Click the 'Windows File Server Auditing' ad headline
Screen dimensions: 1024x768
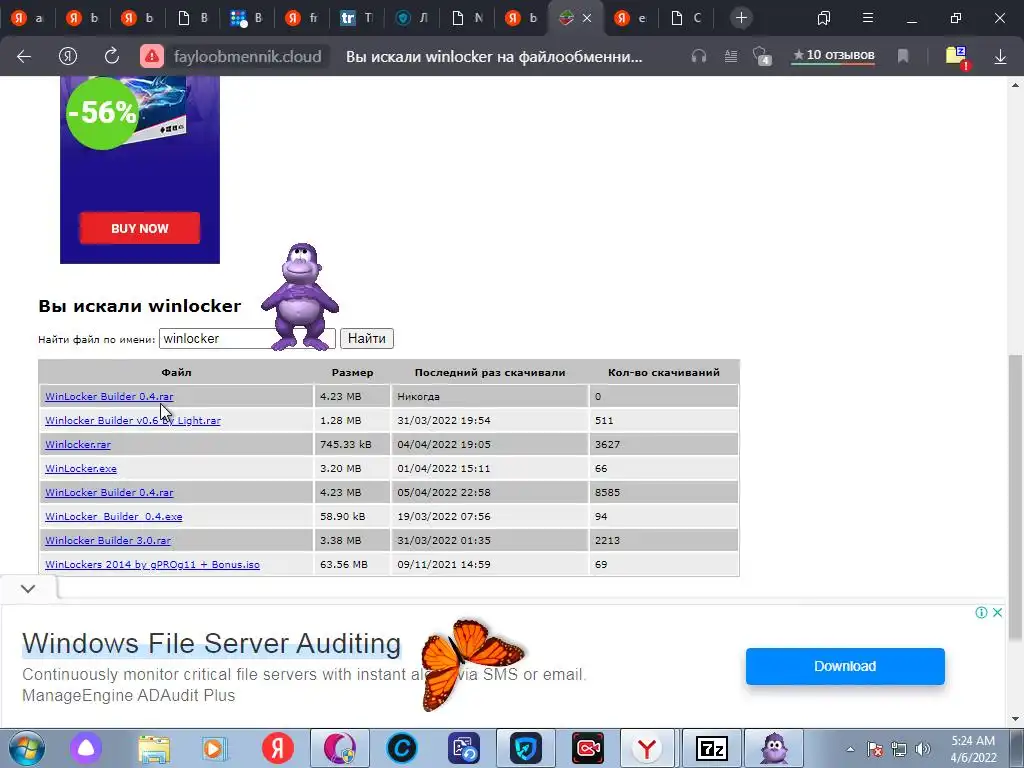pos(212,643)
